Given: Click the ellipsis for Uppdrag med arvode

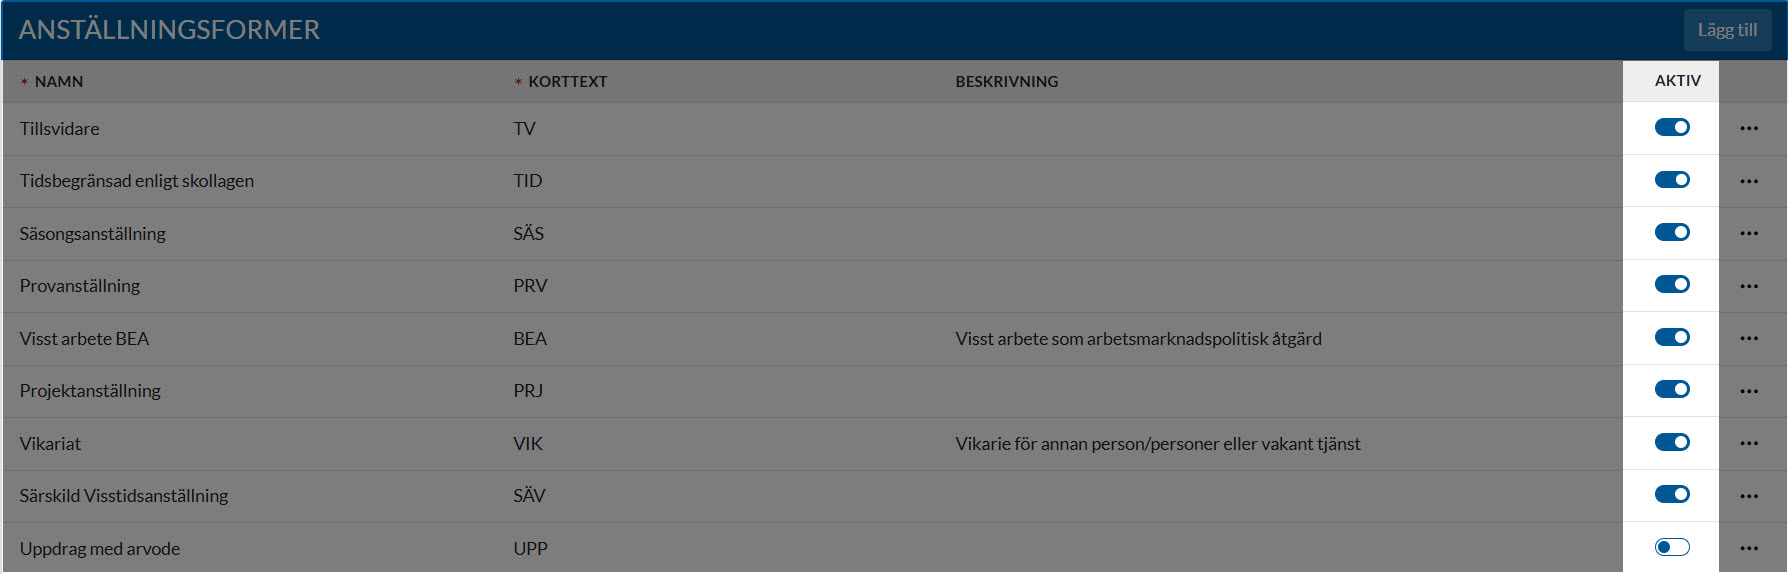Looking at the screenshot, I should pos(1748,548).
